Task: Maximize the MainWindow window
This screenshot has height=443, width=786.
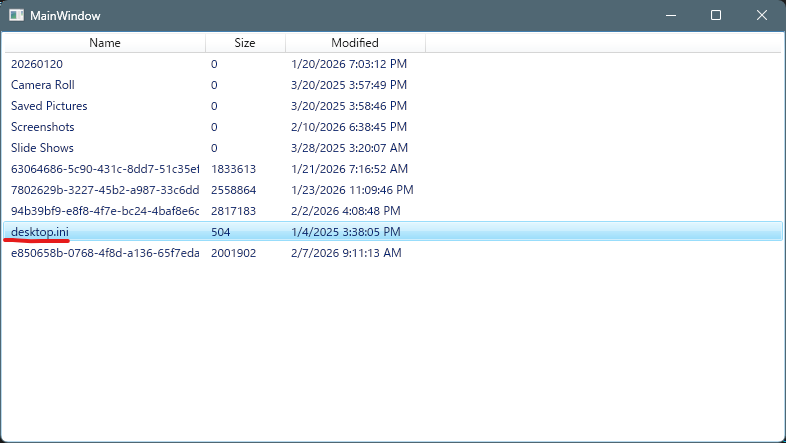Action: (x=716, y=16)
